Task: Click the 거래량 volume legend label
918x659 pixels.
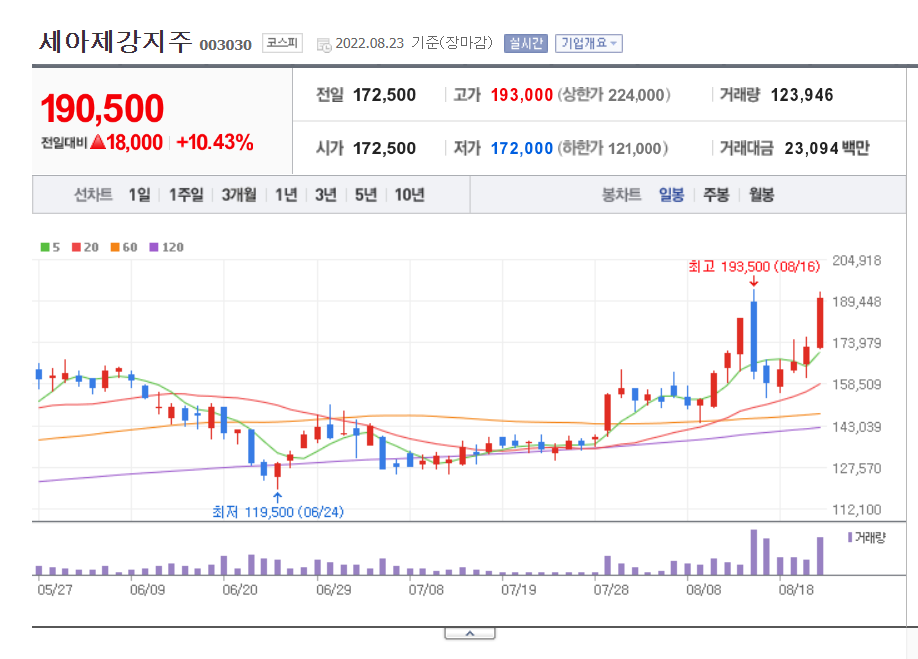Action: pos(871,537)
